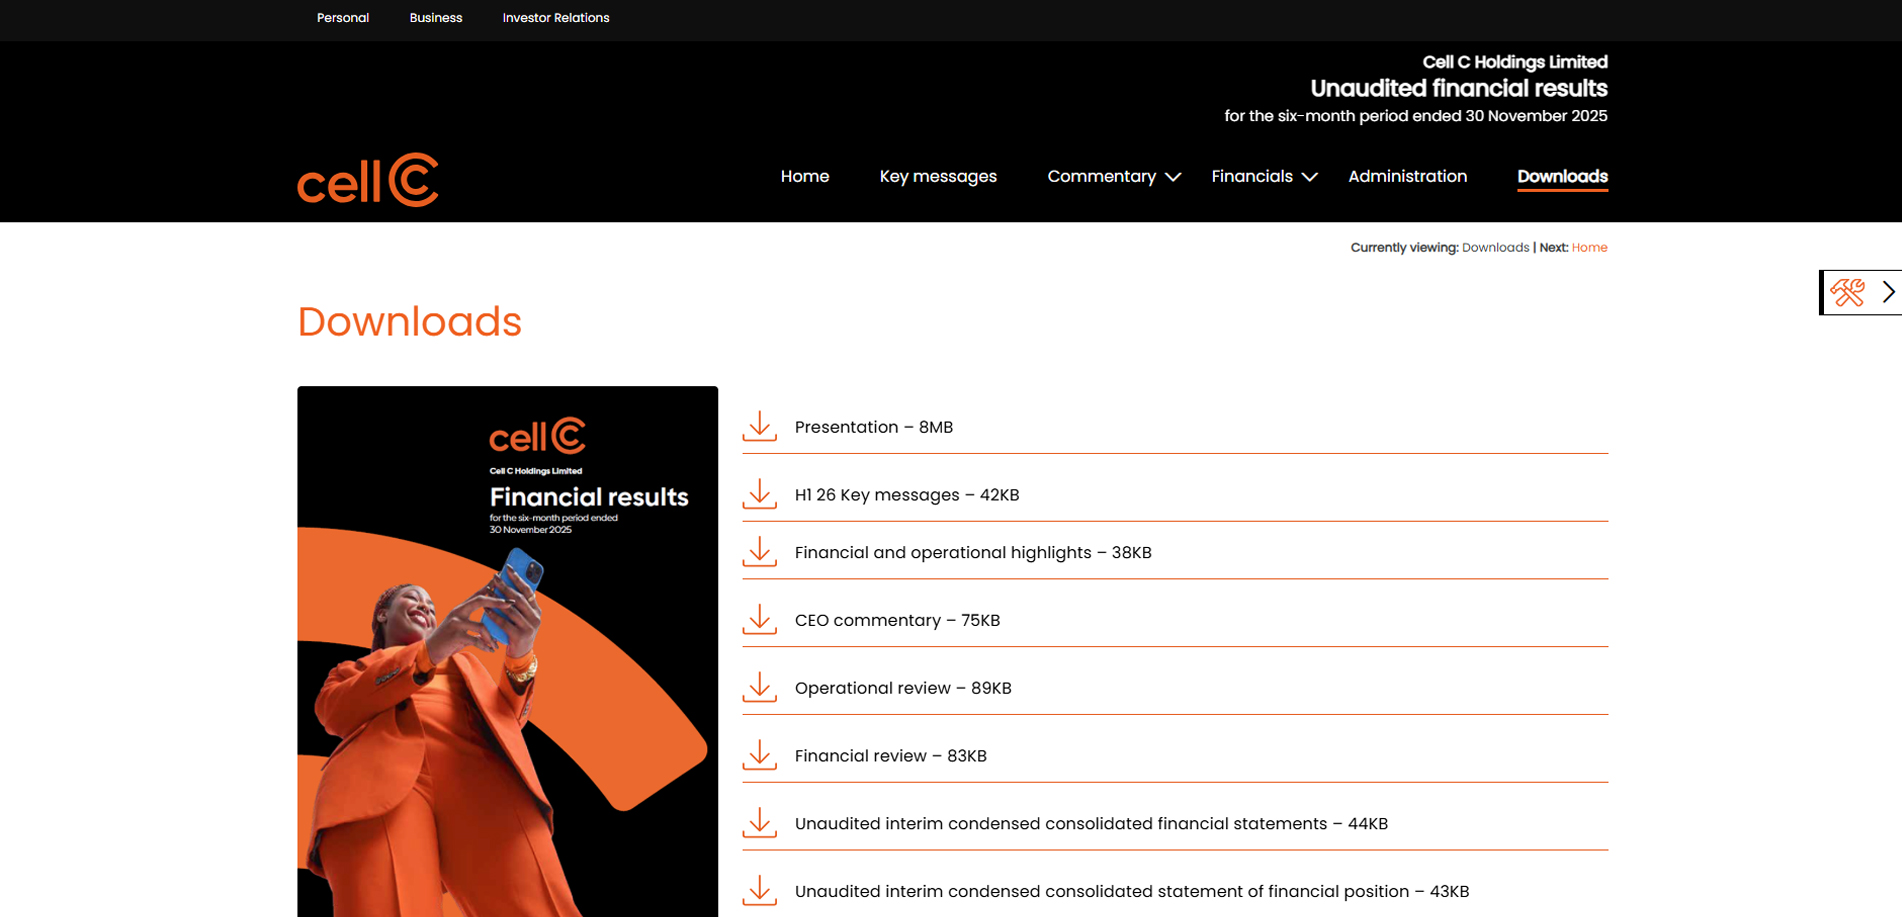Viewport: 1902px width, 917px height.
Task: Click statement of financial position – 43KB link
Action: (1132, 892)
